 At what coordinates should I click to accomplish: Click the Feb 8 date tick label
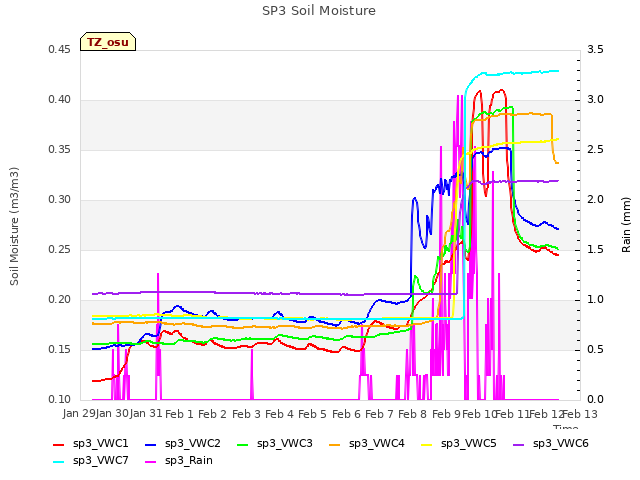click(x=412, y=414)
